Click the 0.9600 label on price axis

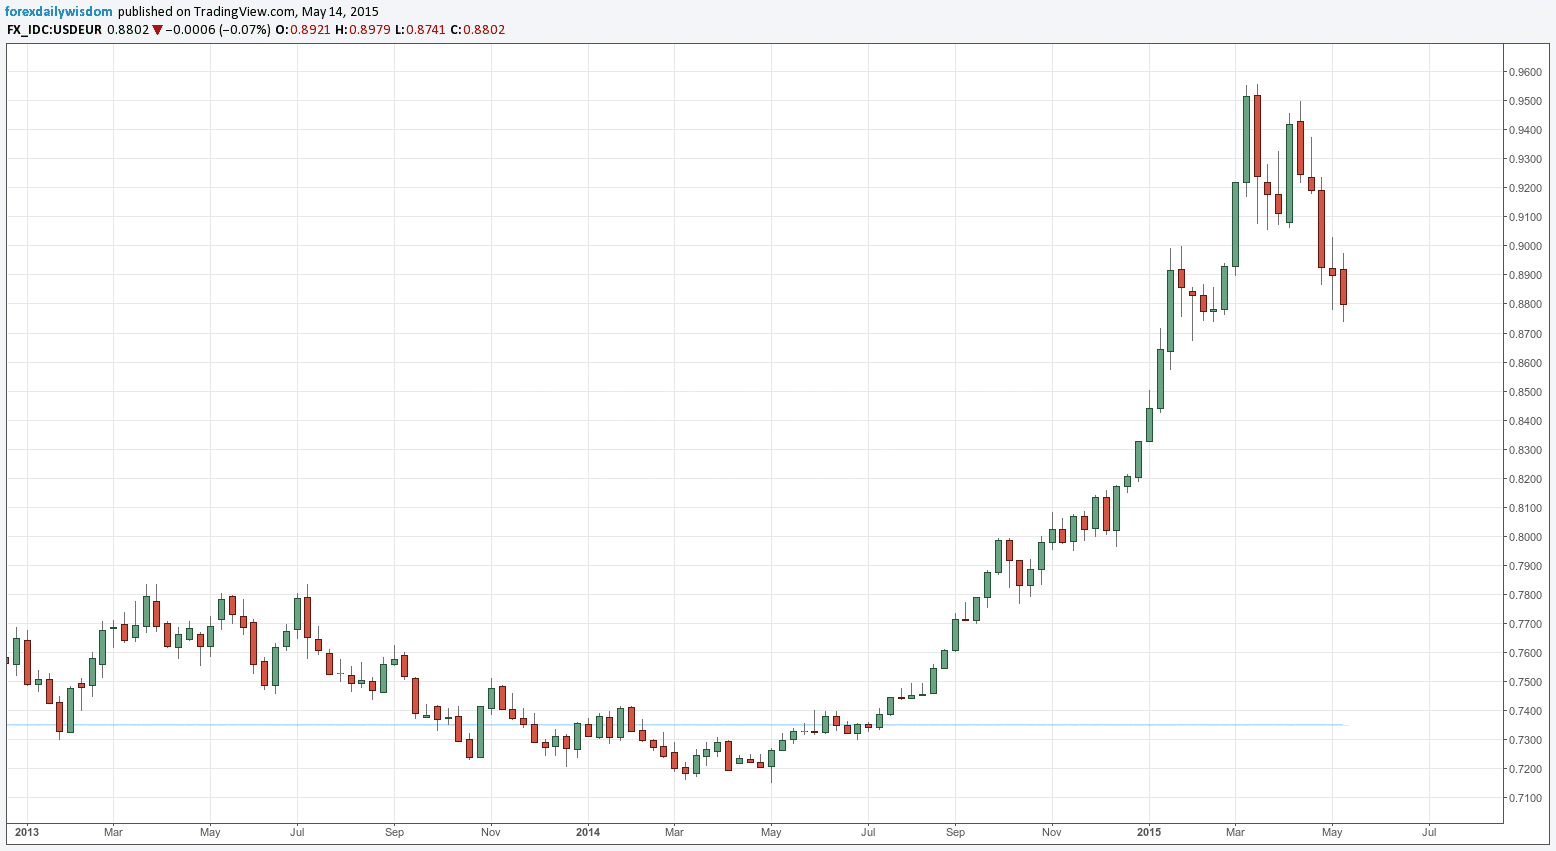[x=1525, y=72]
